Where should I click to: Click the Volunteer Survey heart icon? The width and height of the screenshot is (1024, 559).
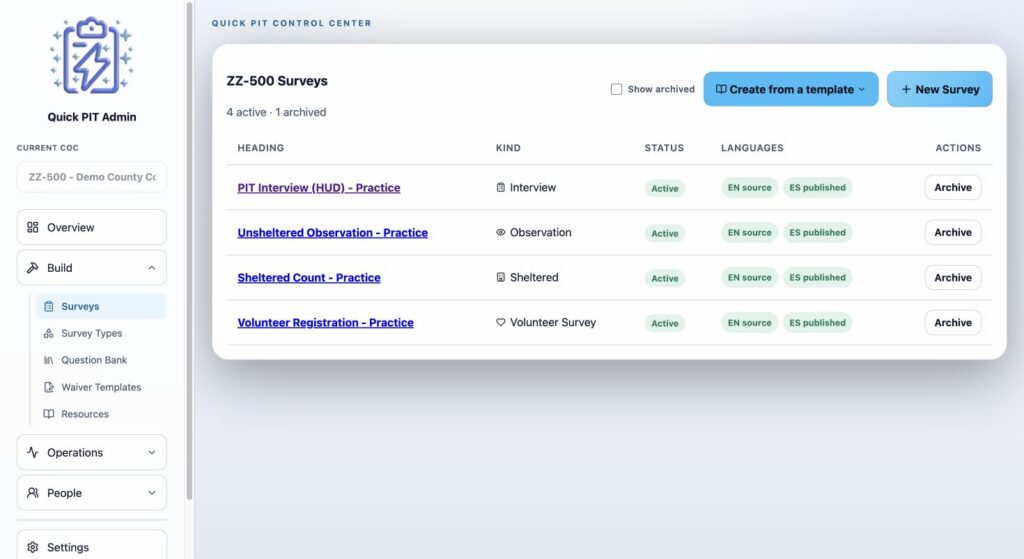tap(501, 323)
